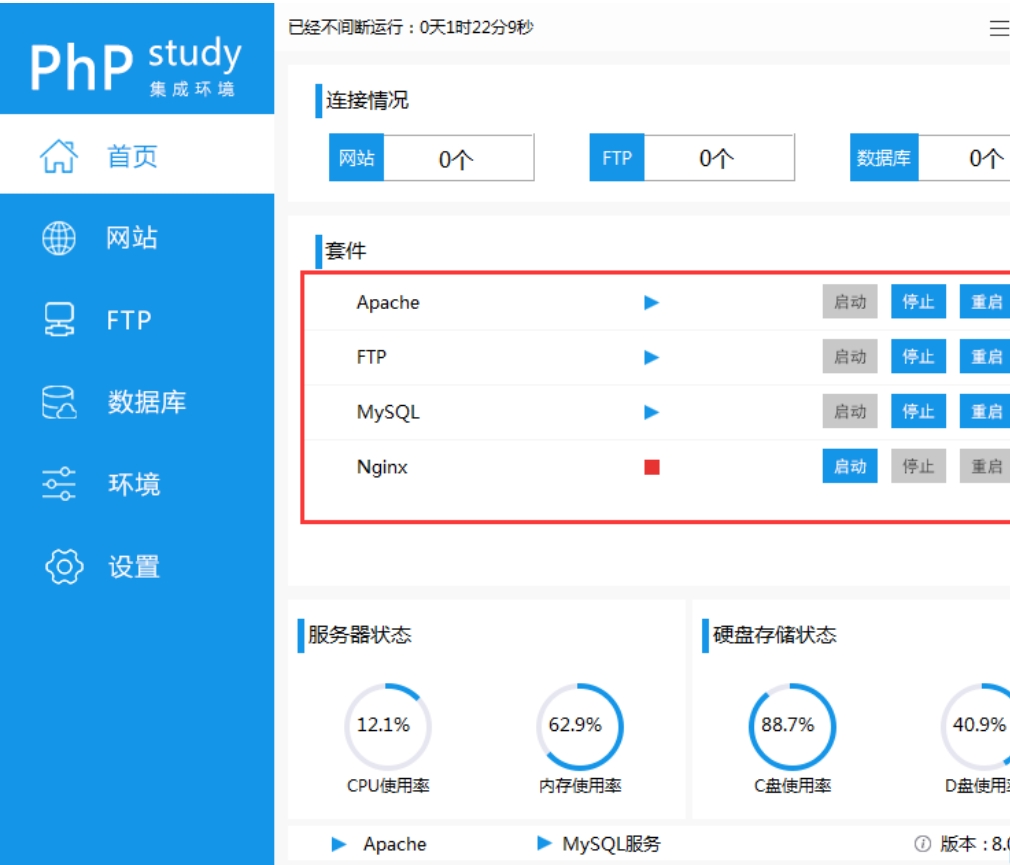Image resolution: width=1010 pixels, height=865 pixels.
Task: Click the blue 网站 connection label
Action: coord(356,158)
